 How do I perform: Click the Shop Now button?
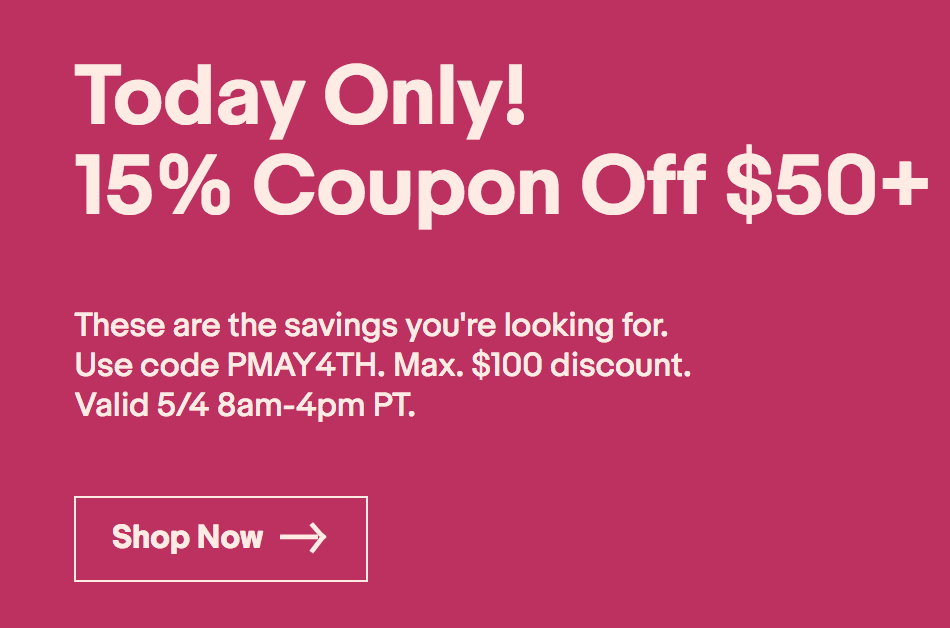pos(221,538)
